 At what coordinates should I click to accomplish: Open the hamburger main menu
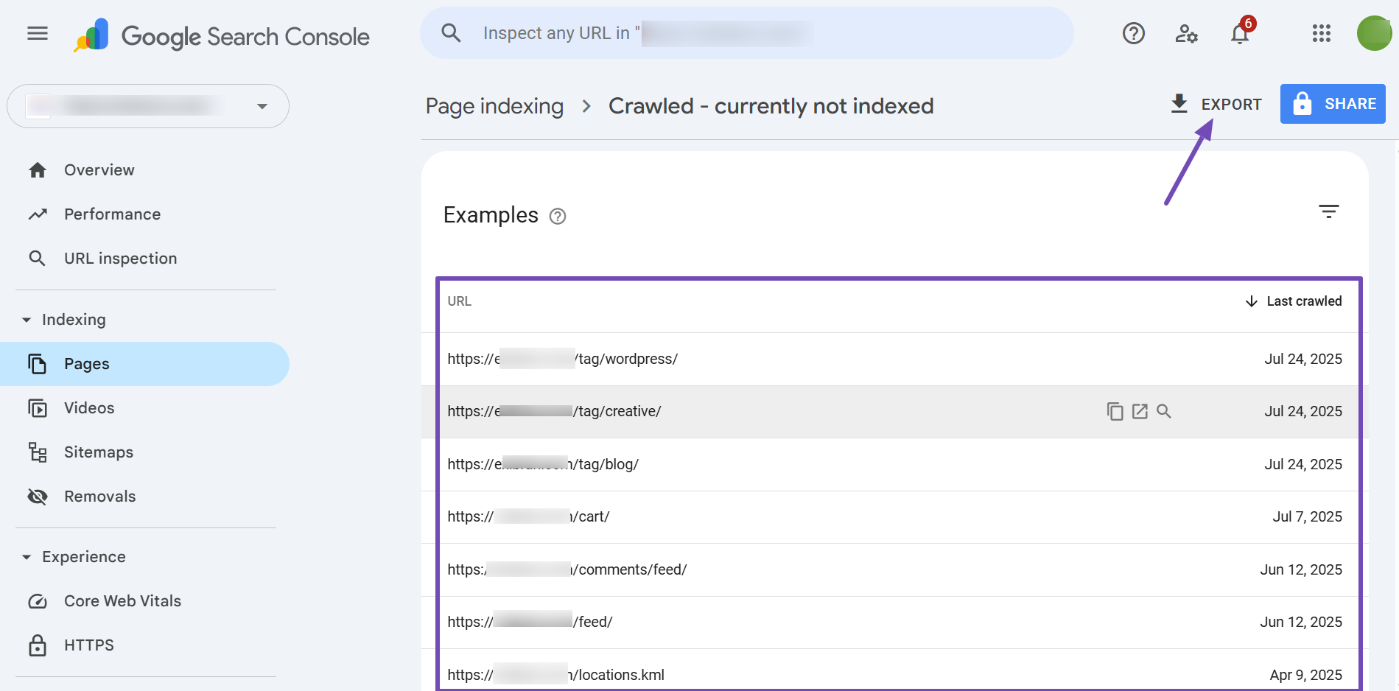[x=37, y=33]
